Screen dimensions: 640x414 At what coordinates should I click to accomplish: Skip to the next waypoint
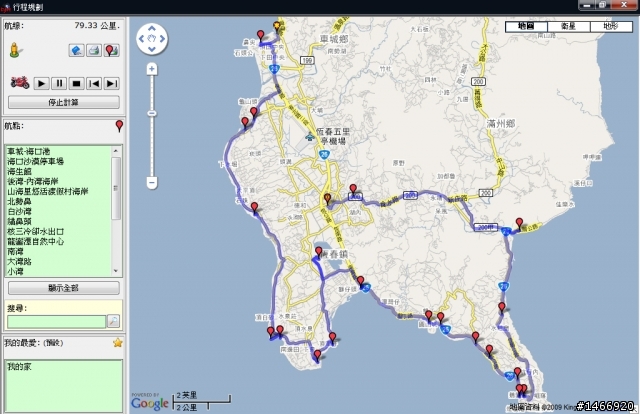[111, 84]
